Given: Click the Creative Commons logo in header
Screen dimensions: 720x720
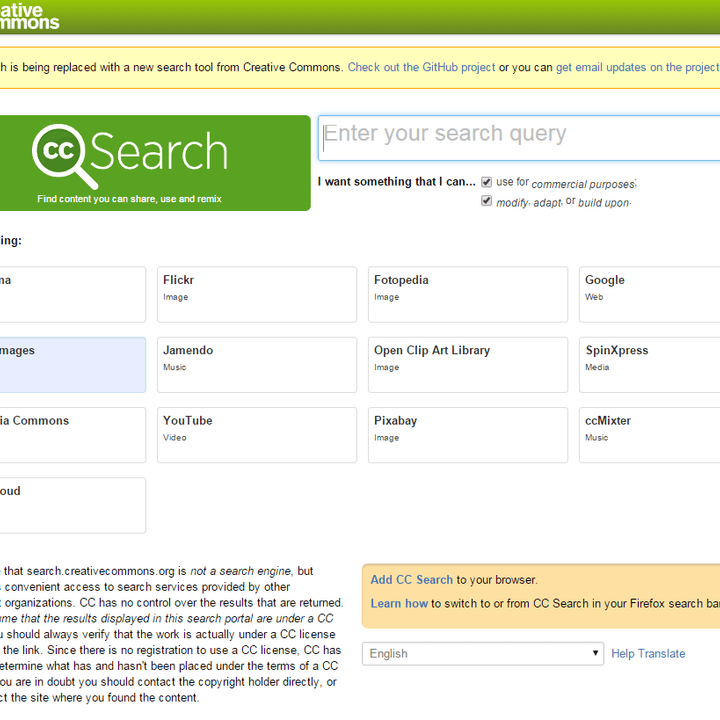Looking at the screenshot, I should pyautogui.click(x=29, y=16).
